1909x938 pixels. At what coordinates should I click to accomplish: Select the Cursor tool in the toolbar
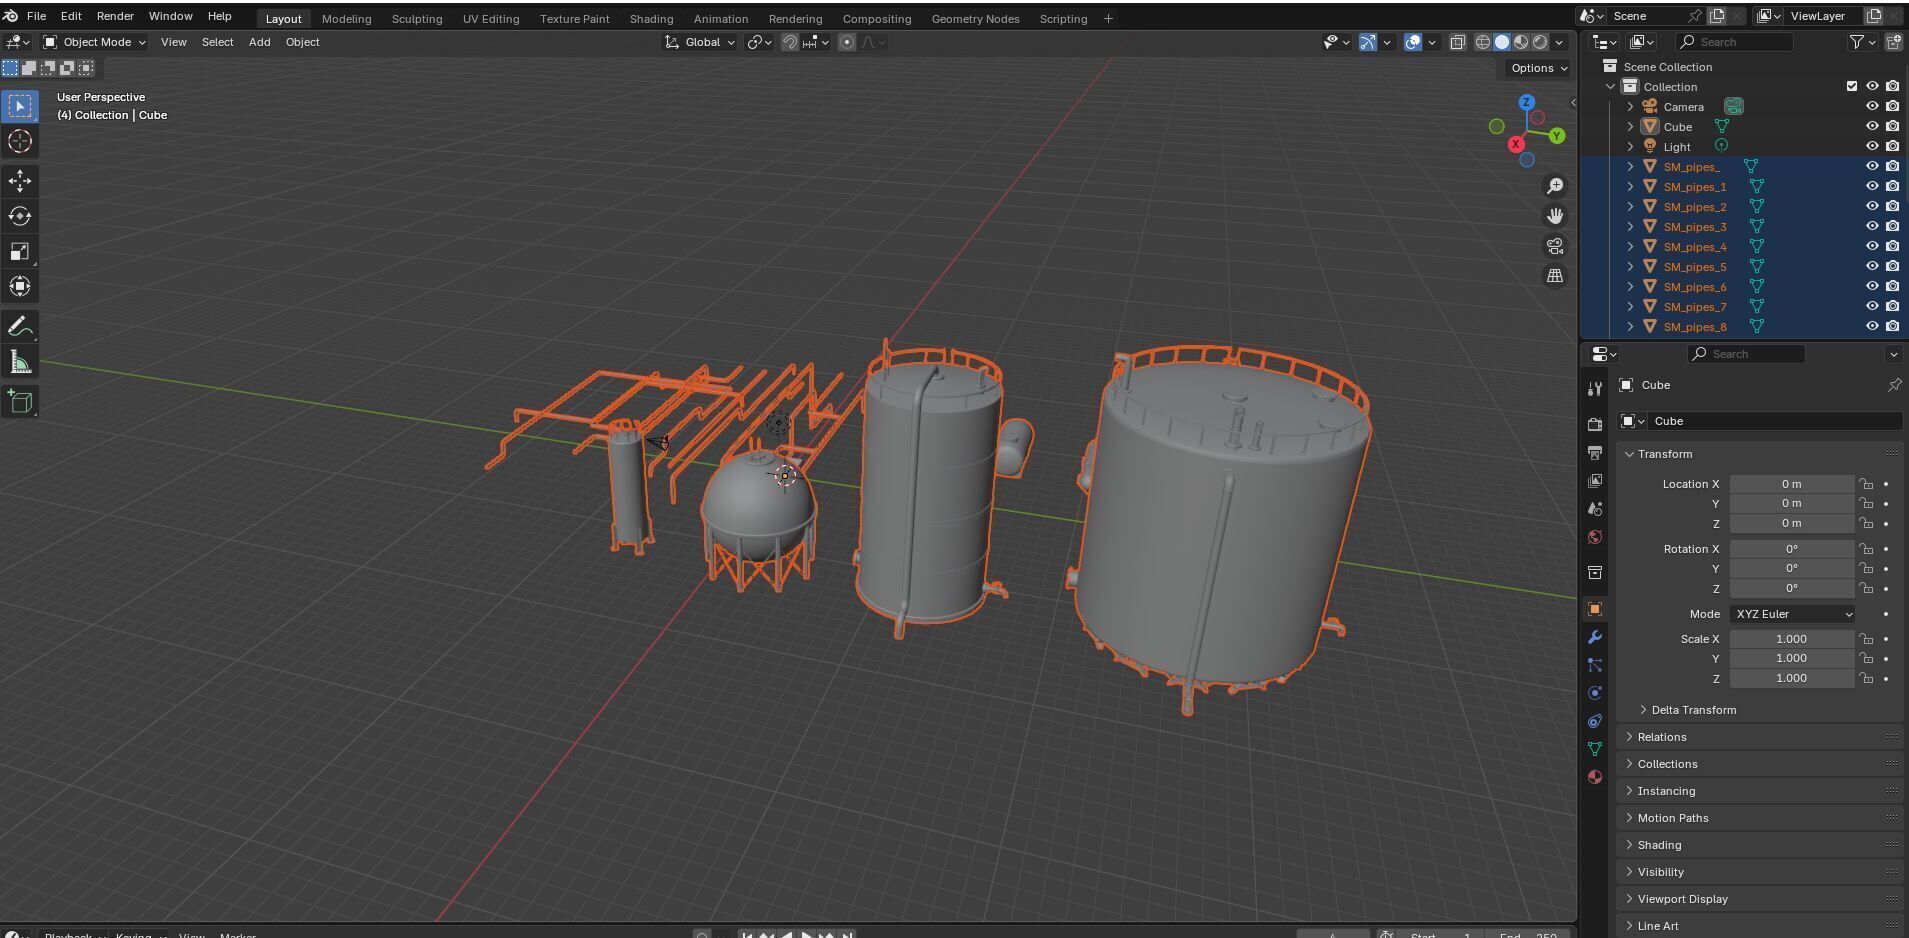[20, 141]
